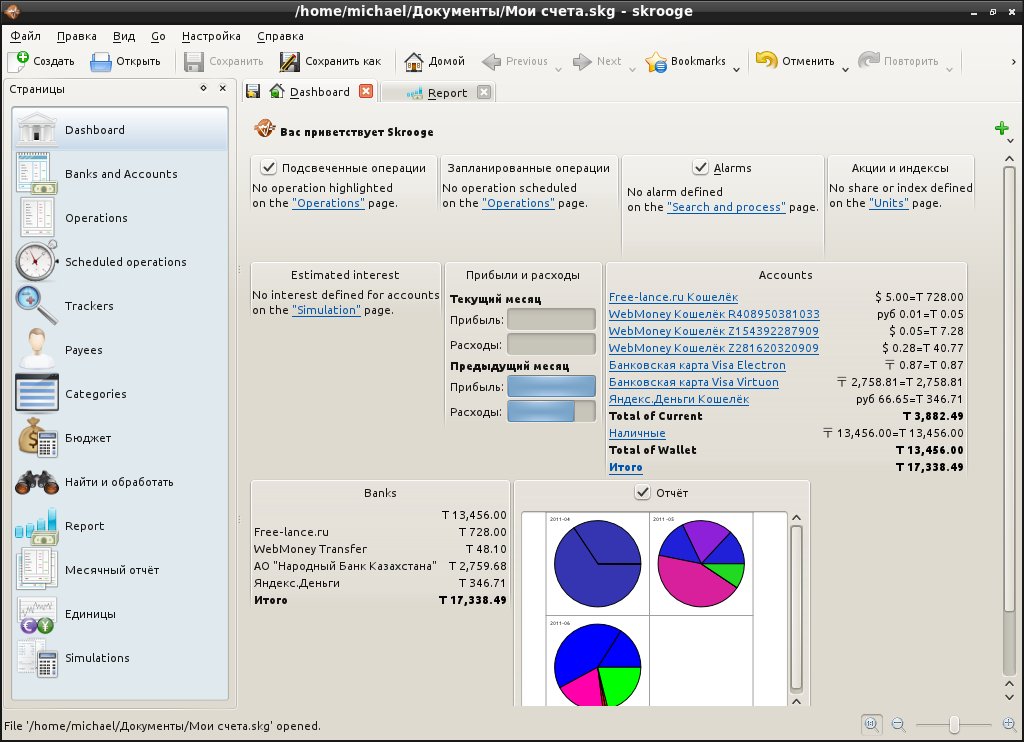Zoom in with magnifier plus icon

(x=1009, y=724)
